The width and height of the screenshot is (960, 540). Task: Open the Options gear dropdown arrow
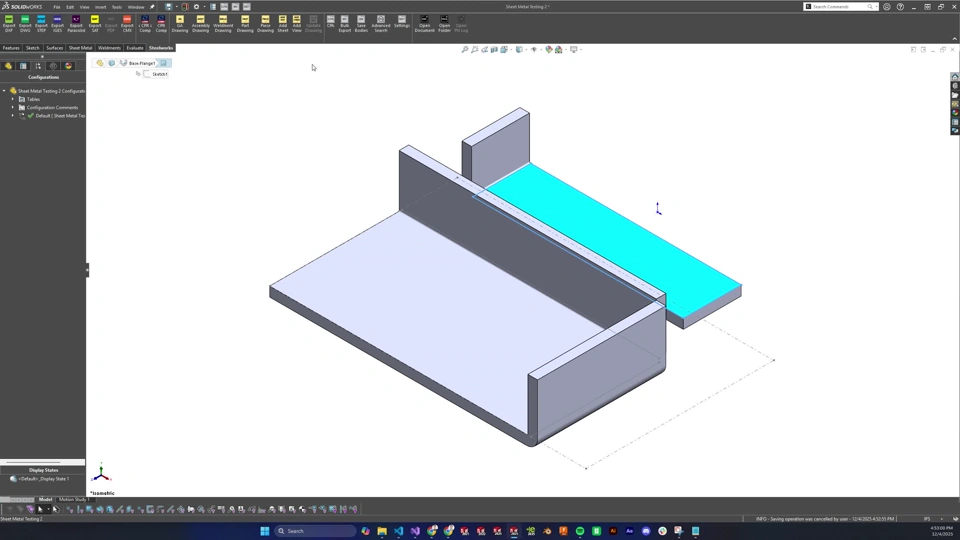(204, 7)
